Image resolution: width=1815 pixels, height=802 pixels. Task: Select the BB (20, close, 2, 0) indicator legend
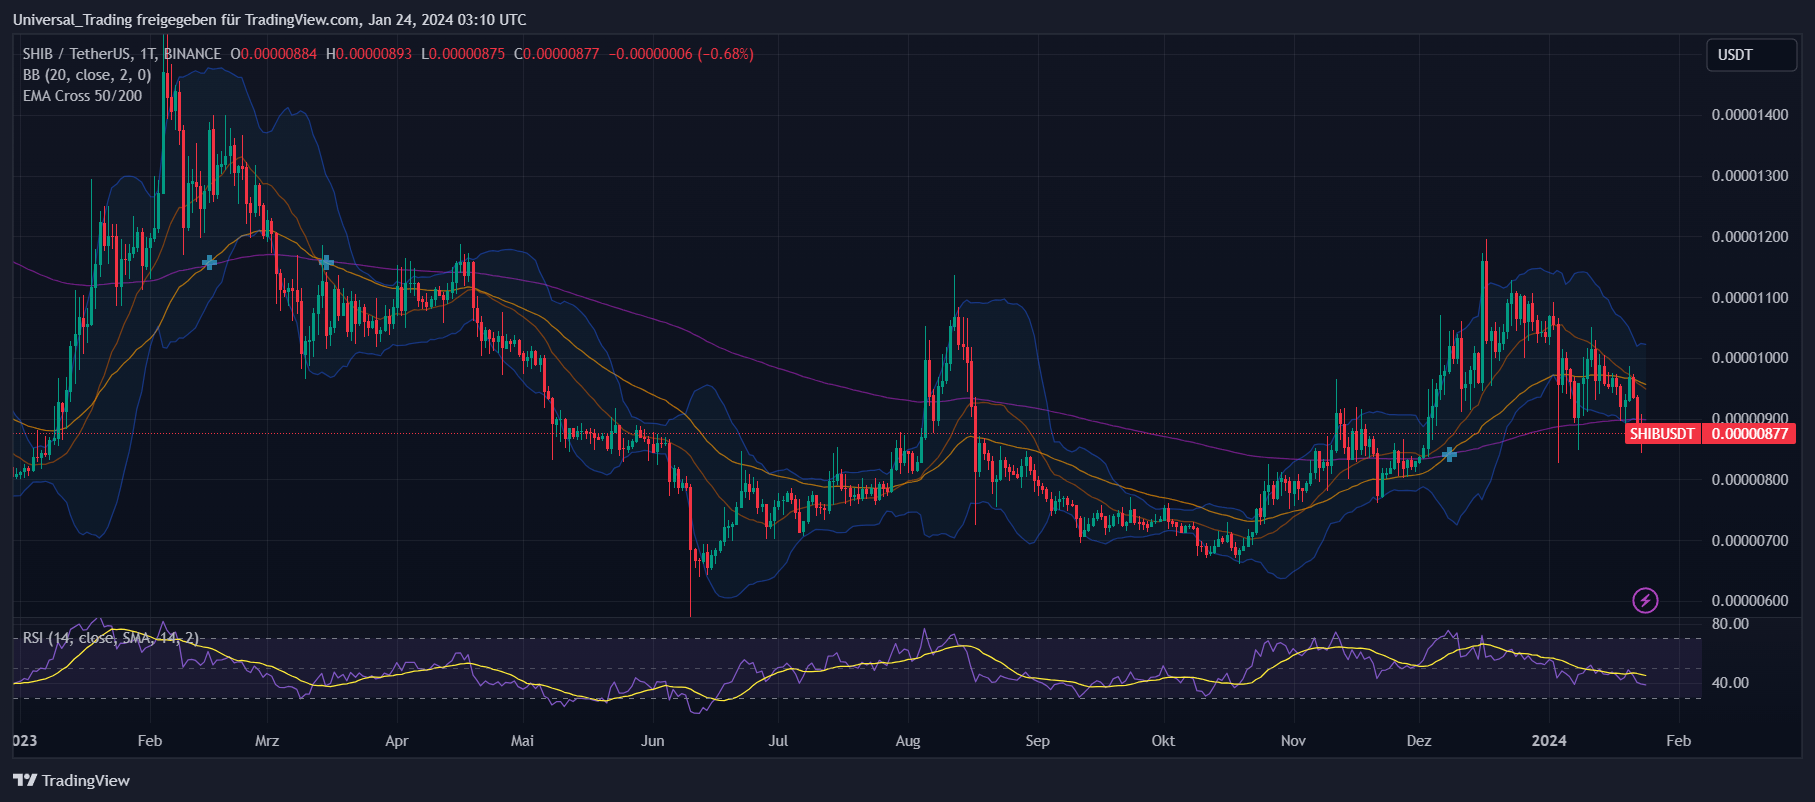(87, 75)
